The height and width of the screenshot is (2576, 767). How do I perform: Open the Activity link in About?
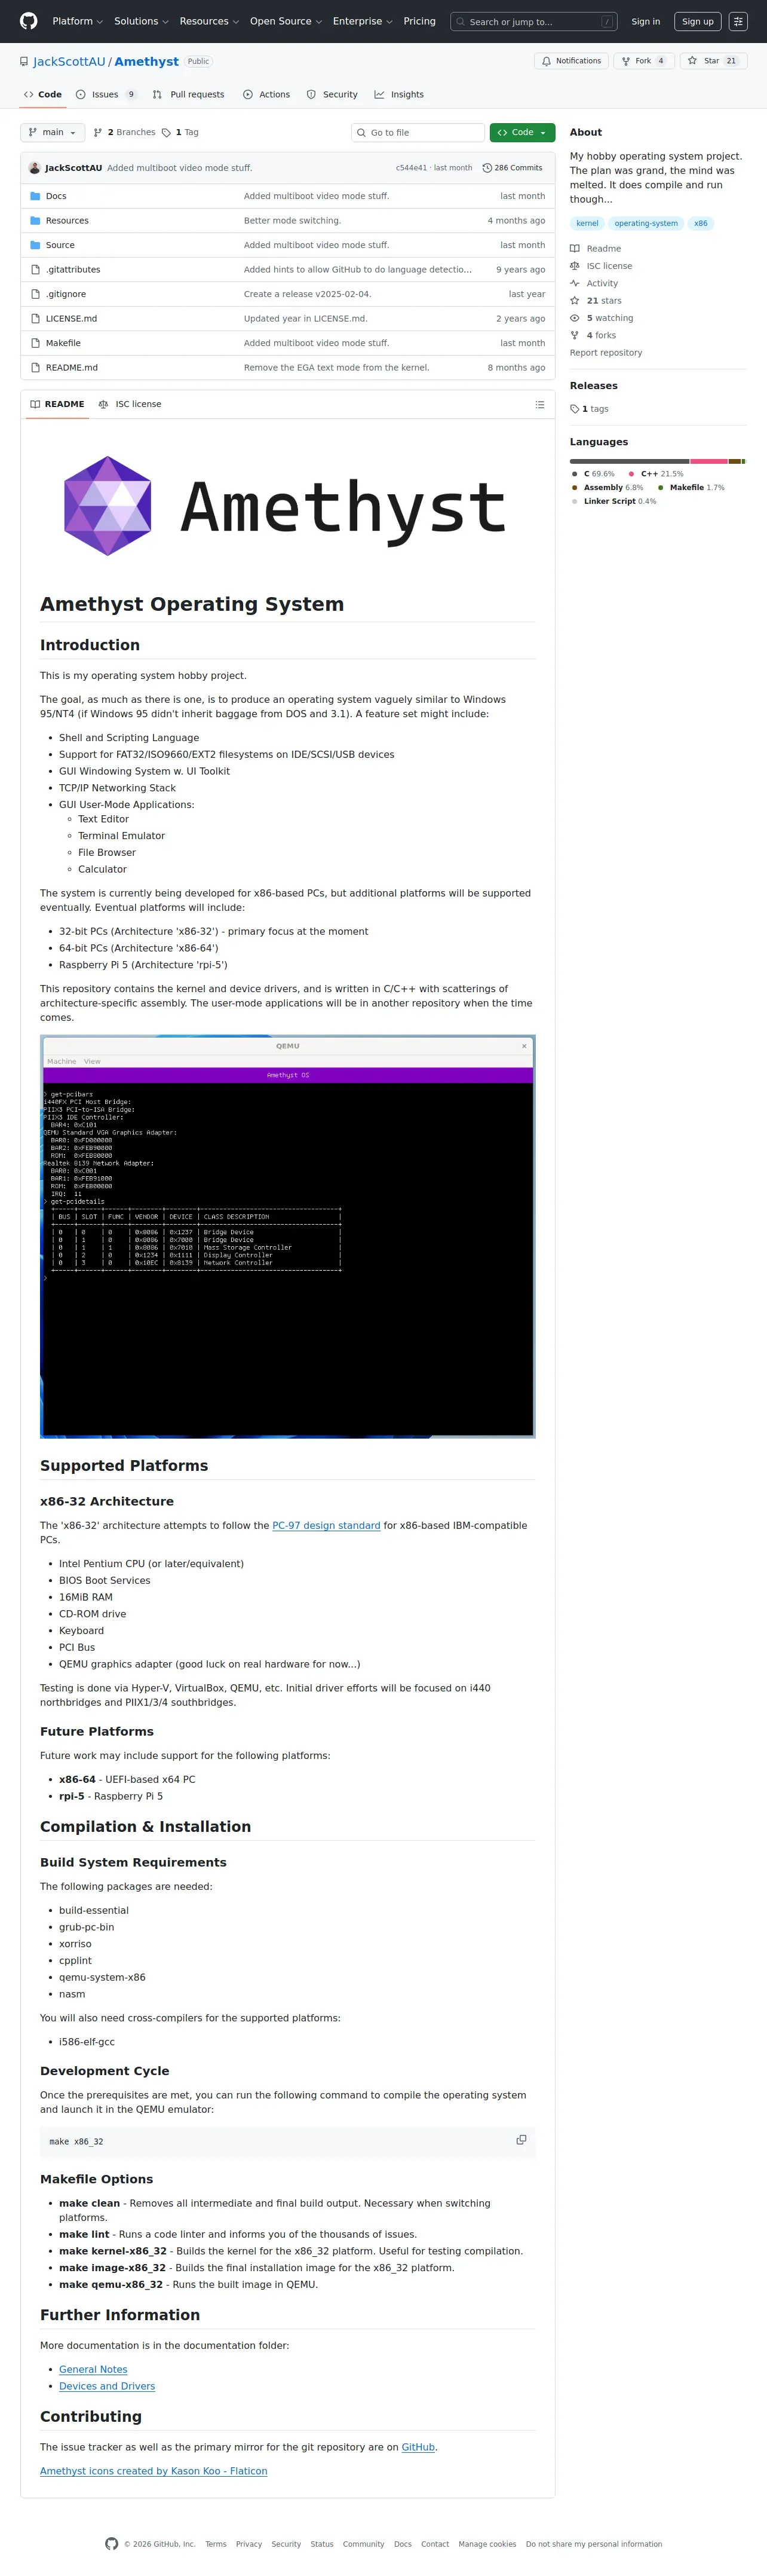click(x=594, y=283)
